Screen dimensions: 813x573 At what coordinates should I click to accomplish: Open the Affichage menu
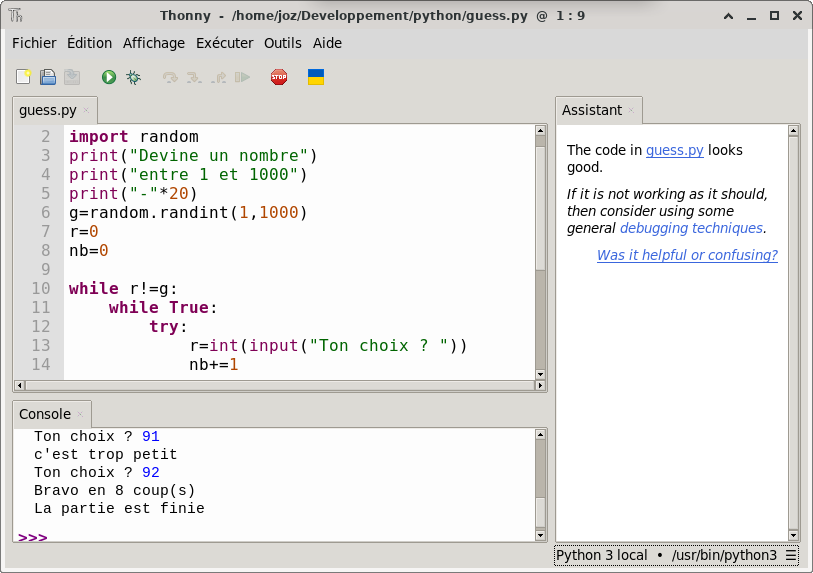(x=154, y=43)
